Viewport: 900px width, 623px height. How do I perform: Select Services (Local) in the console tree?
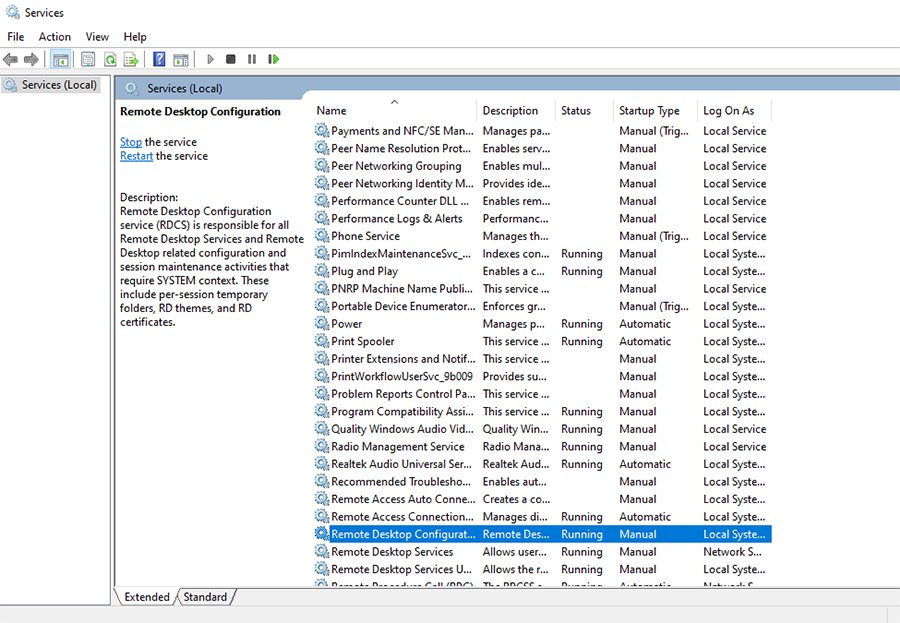tap(59, 85)
